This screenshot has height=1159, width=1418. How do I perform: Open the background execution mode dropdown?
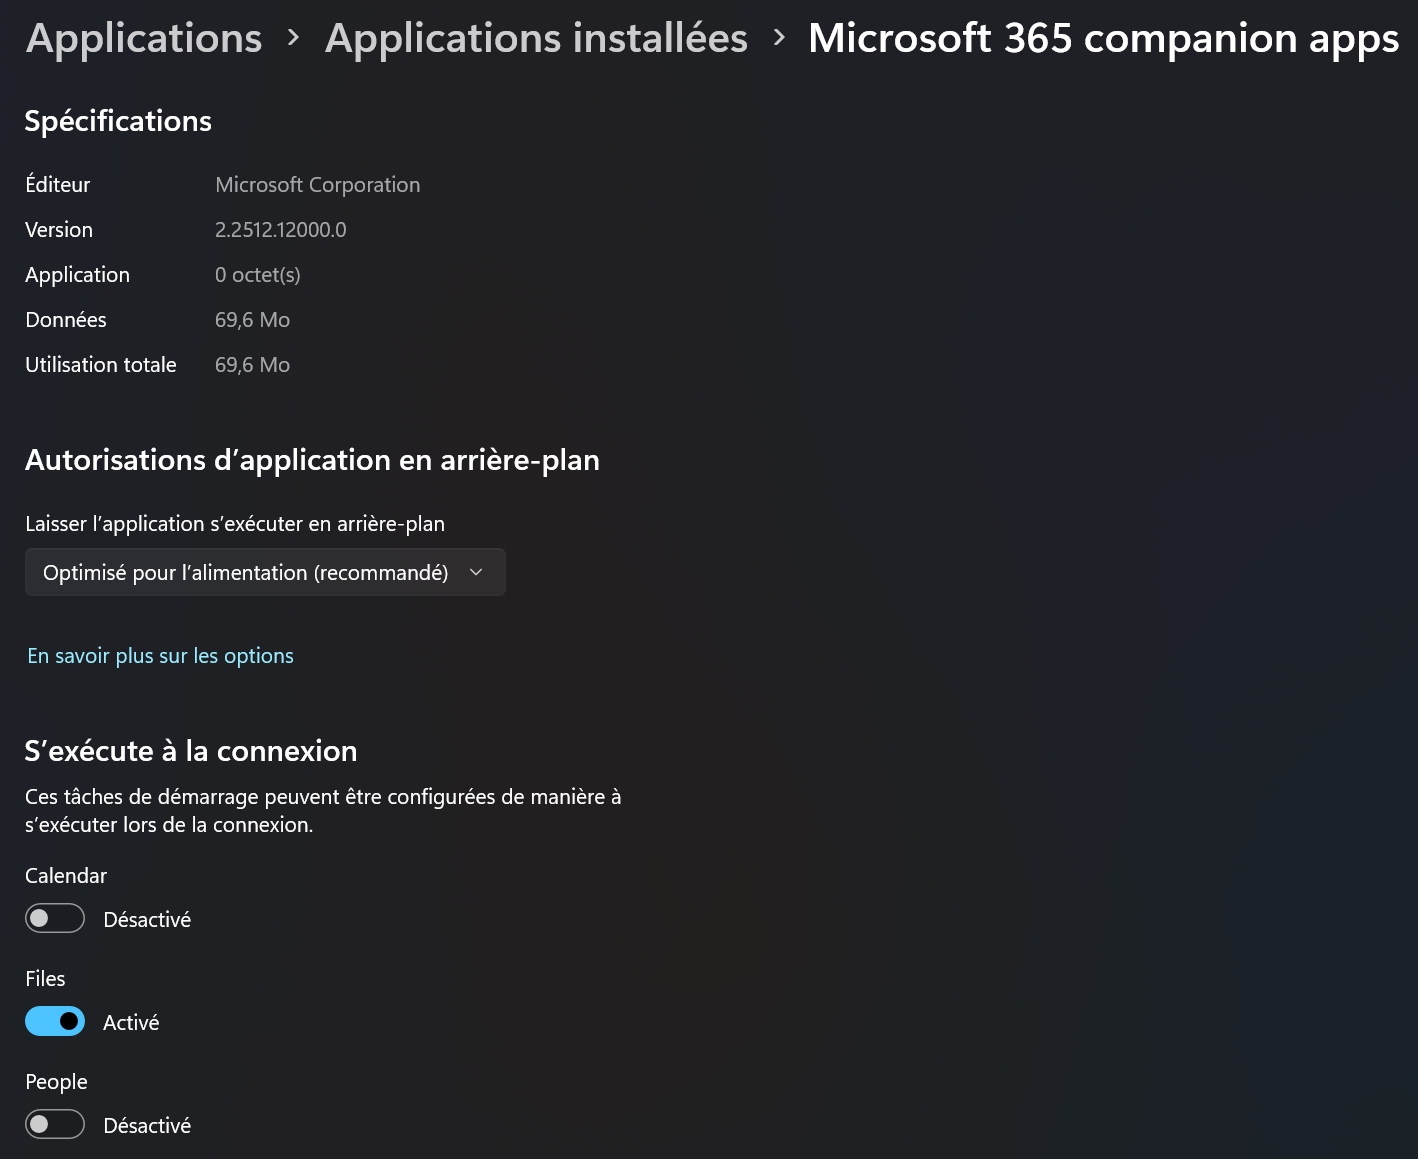click(264, 572)
